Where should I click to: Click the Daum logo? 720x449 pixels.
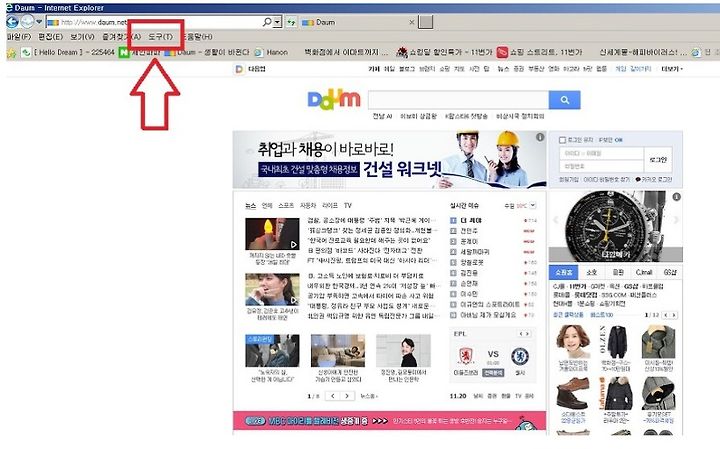click(334, 100)
